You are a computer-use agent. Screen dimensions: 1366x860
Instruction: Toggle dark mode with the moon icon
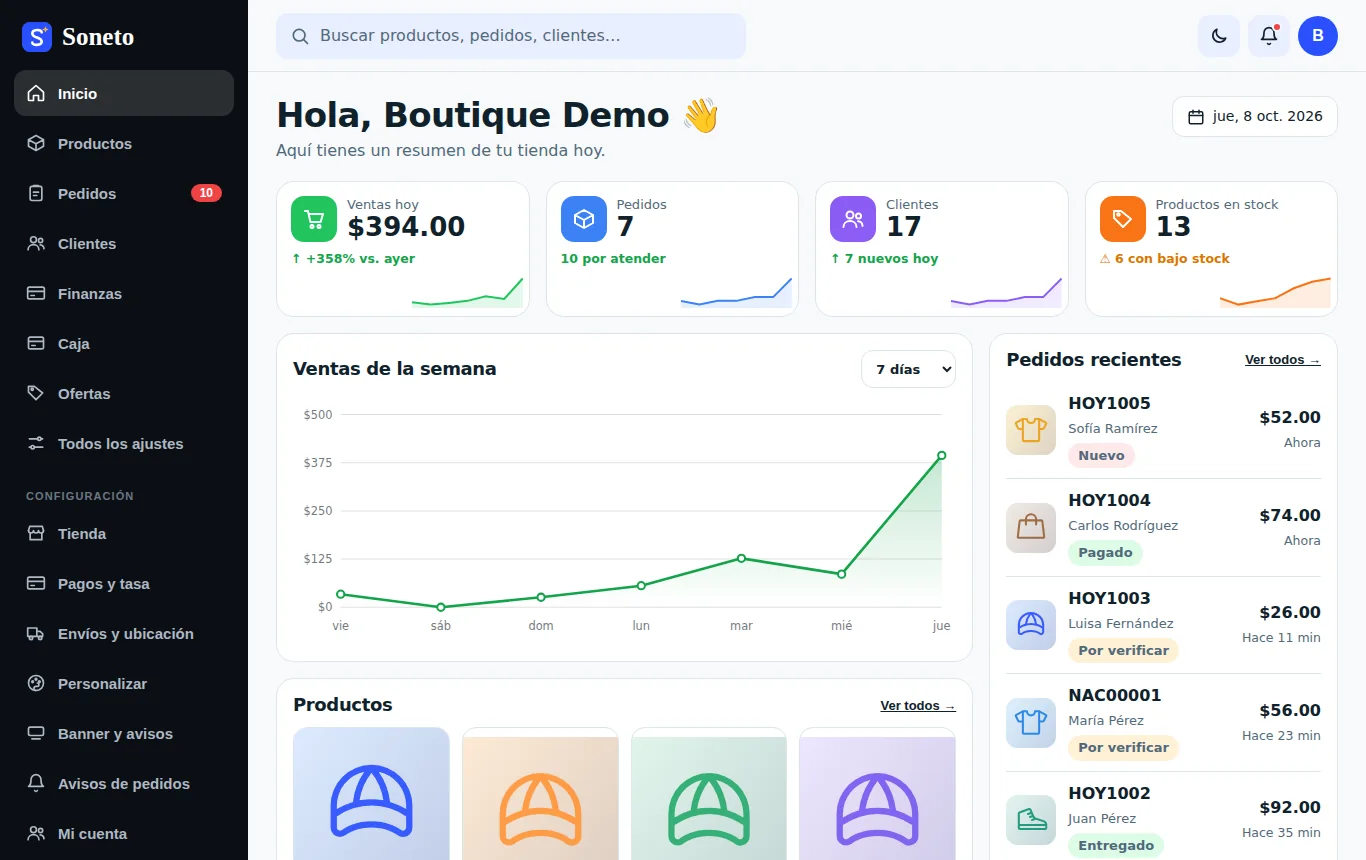1219,36
